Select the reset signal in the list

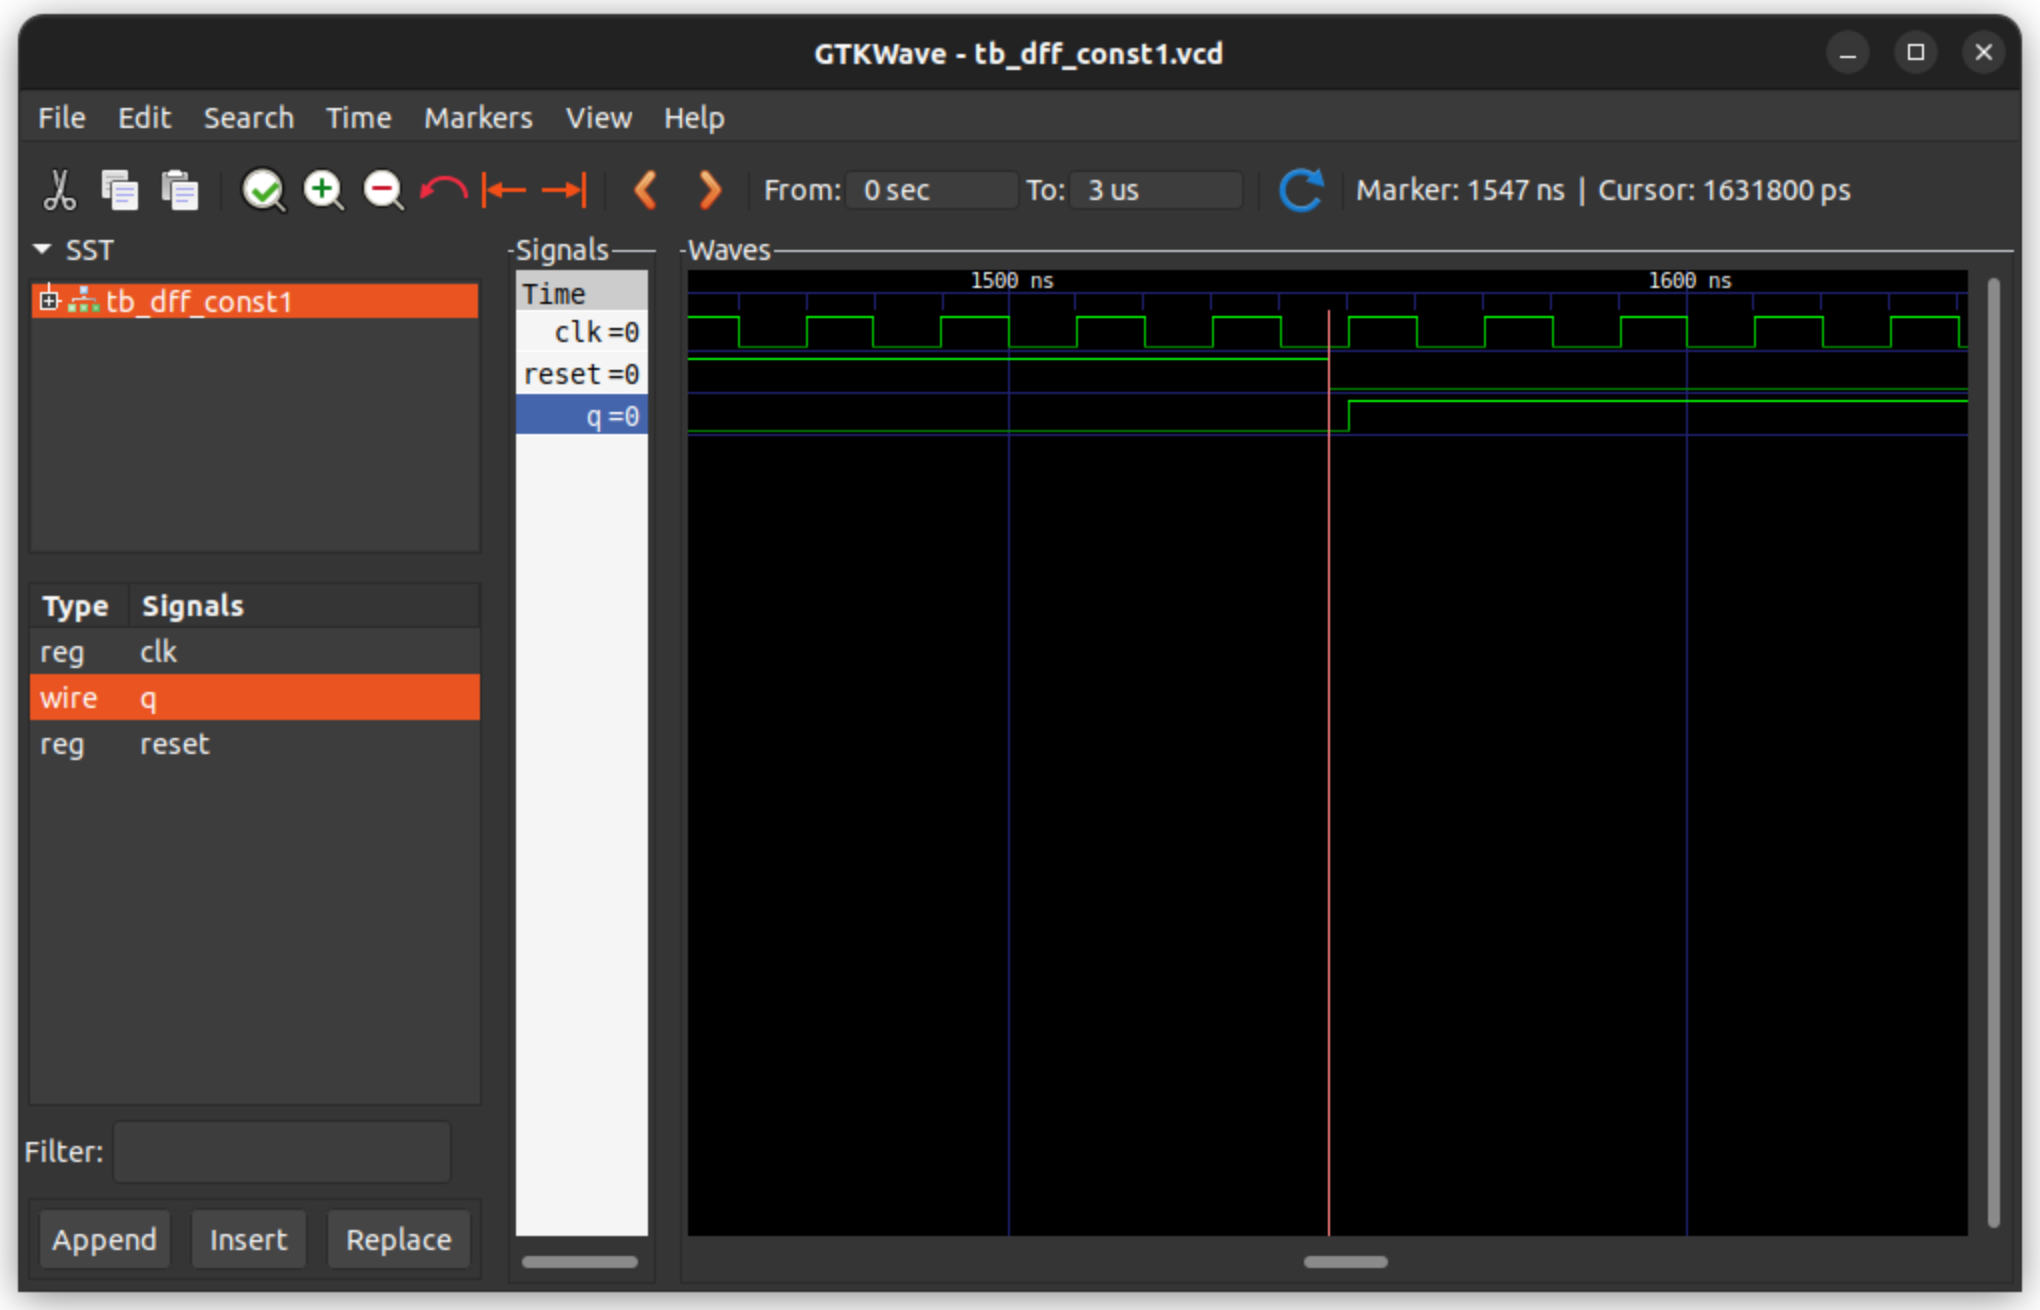175,743
